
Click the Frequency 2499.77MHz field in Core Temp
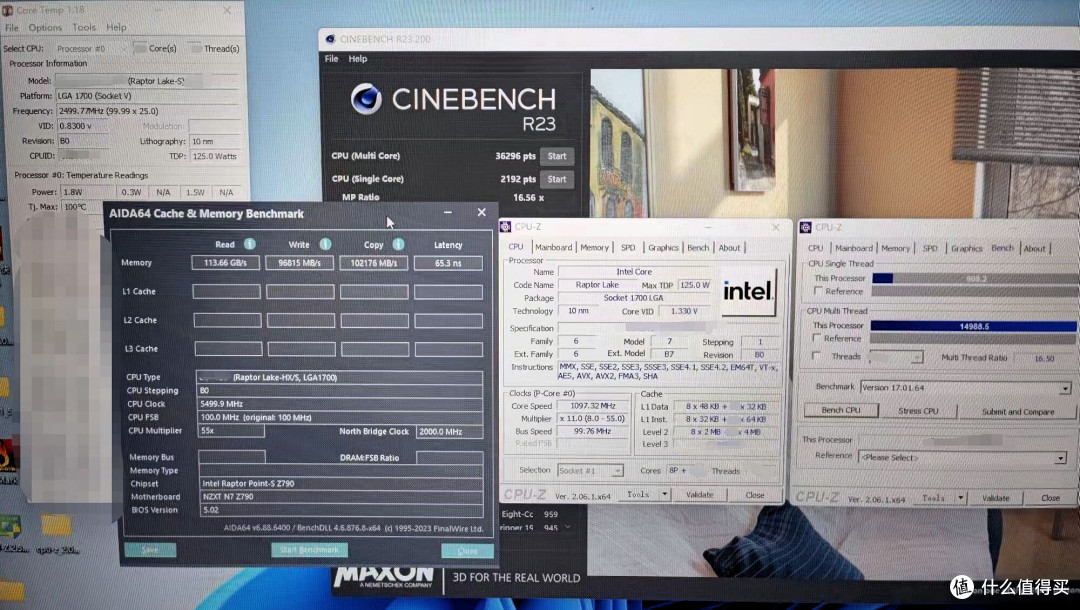[x=147, y=111]
